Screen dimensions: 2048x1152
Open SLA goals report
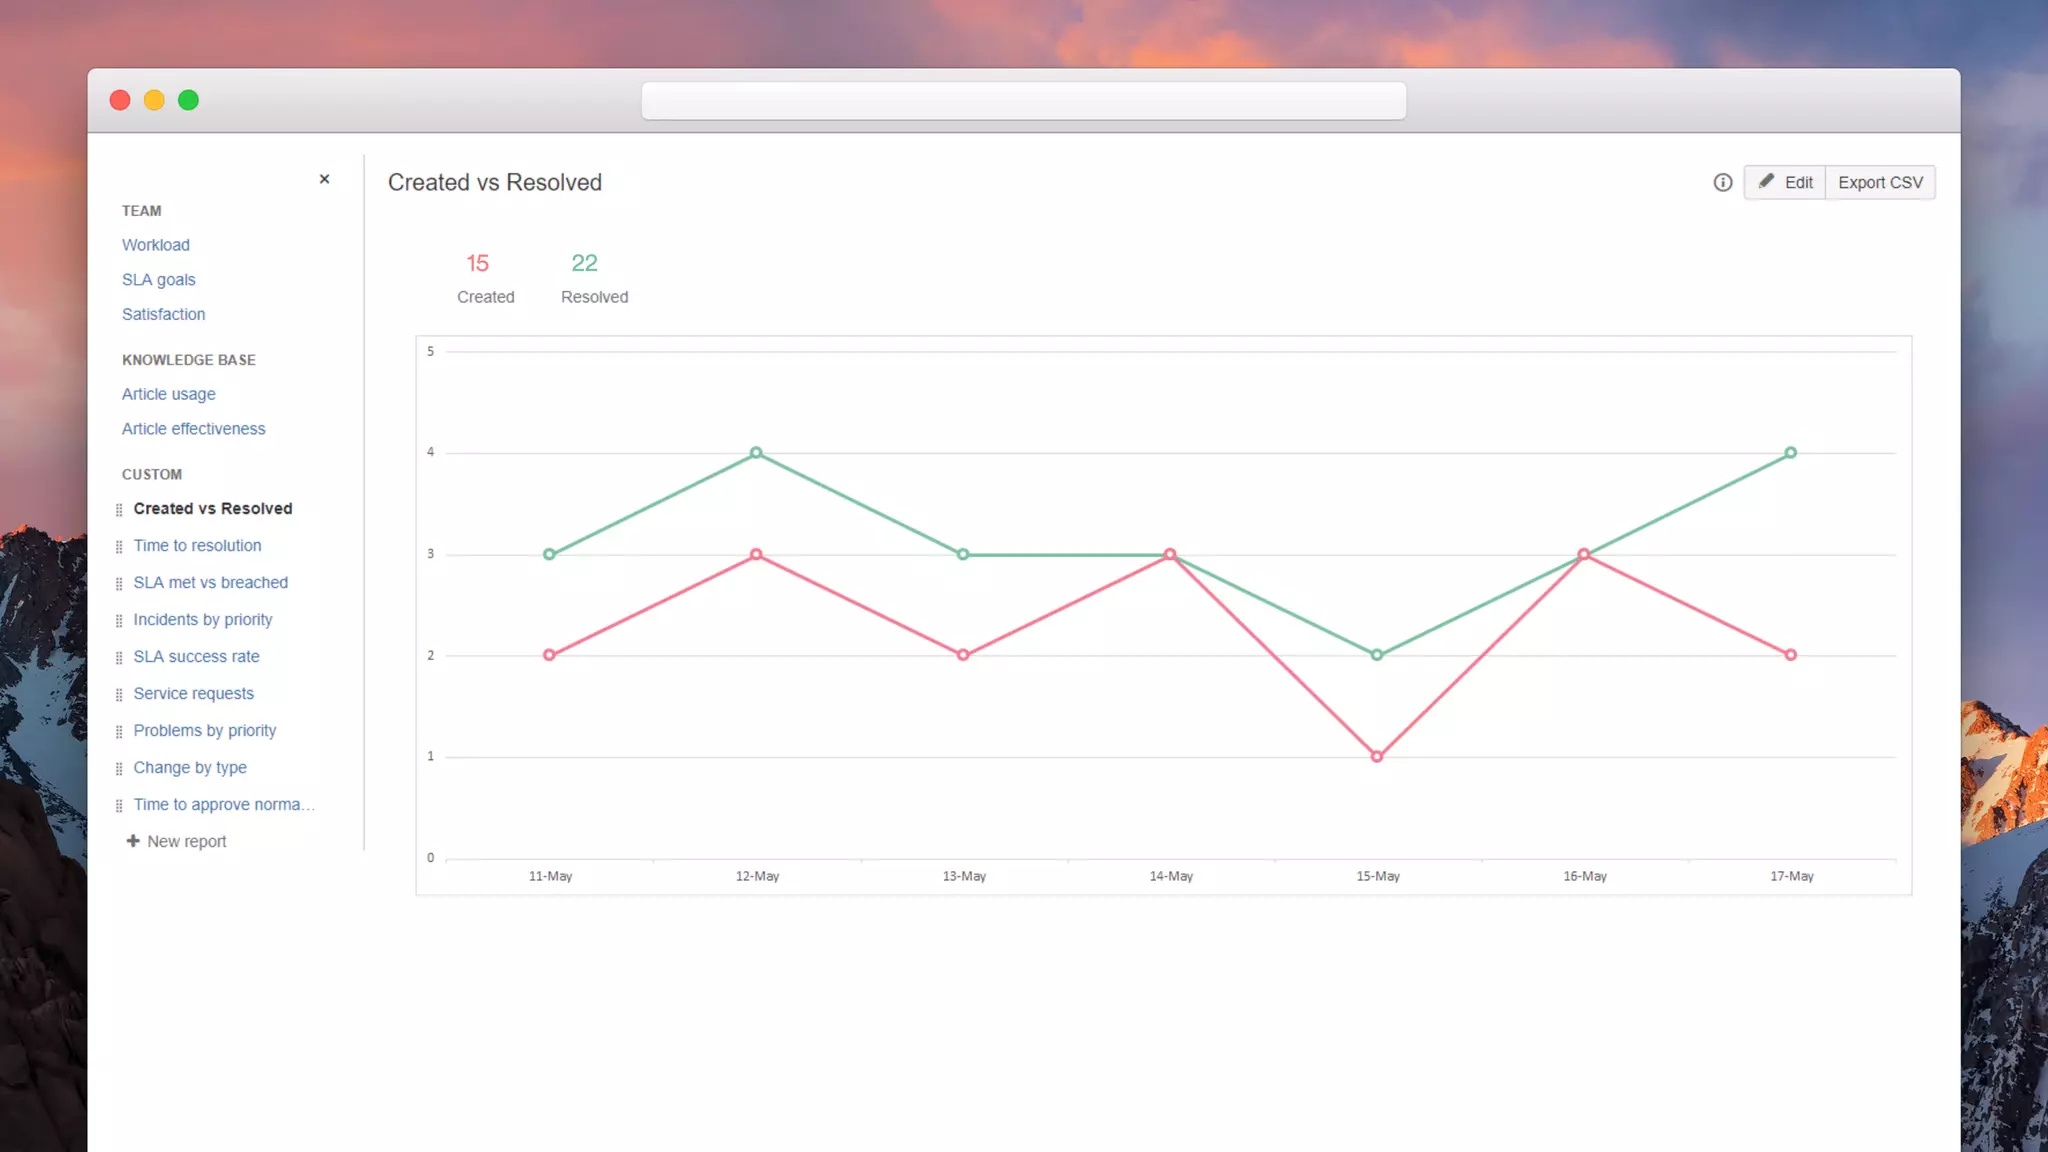coord(159,280)
